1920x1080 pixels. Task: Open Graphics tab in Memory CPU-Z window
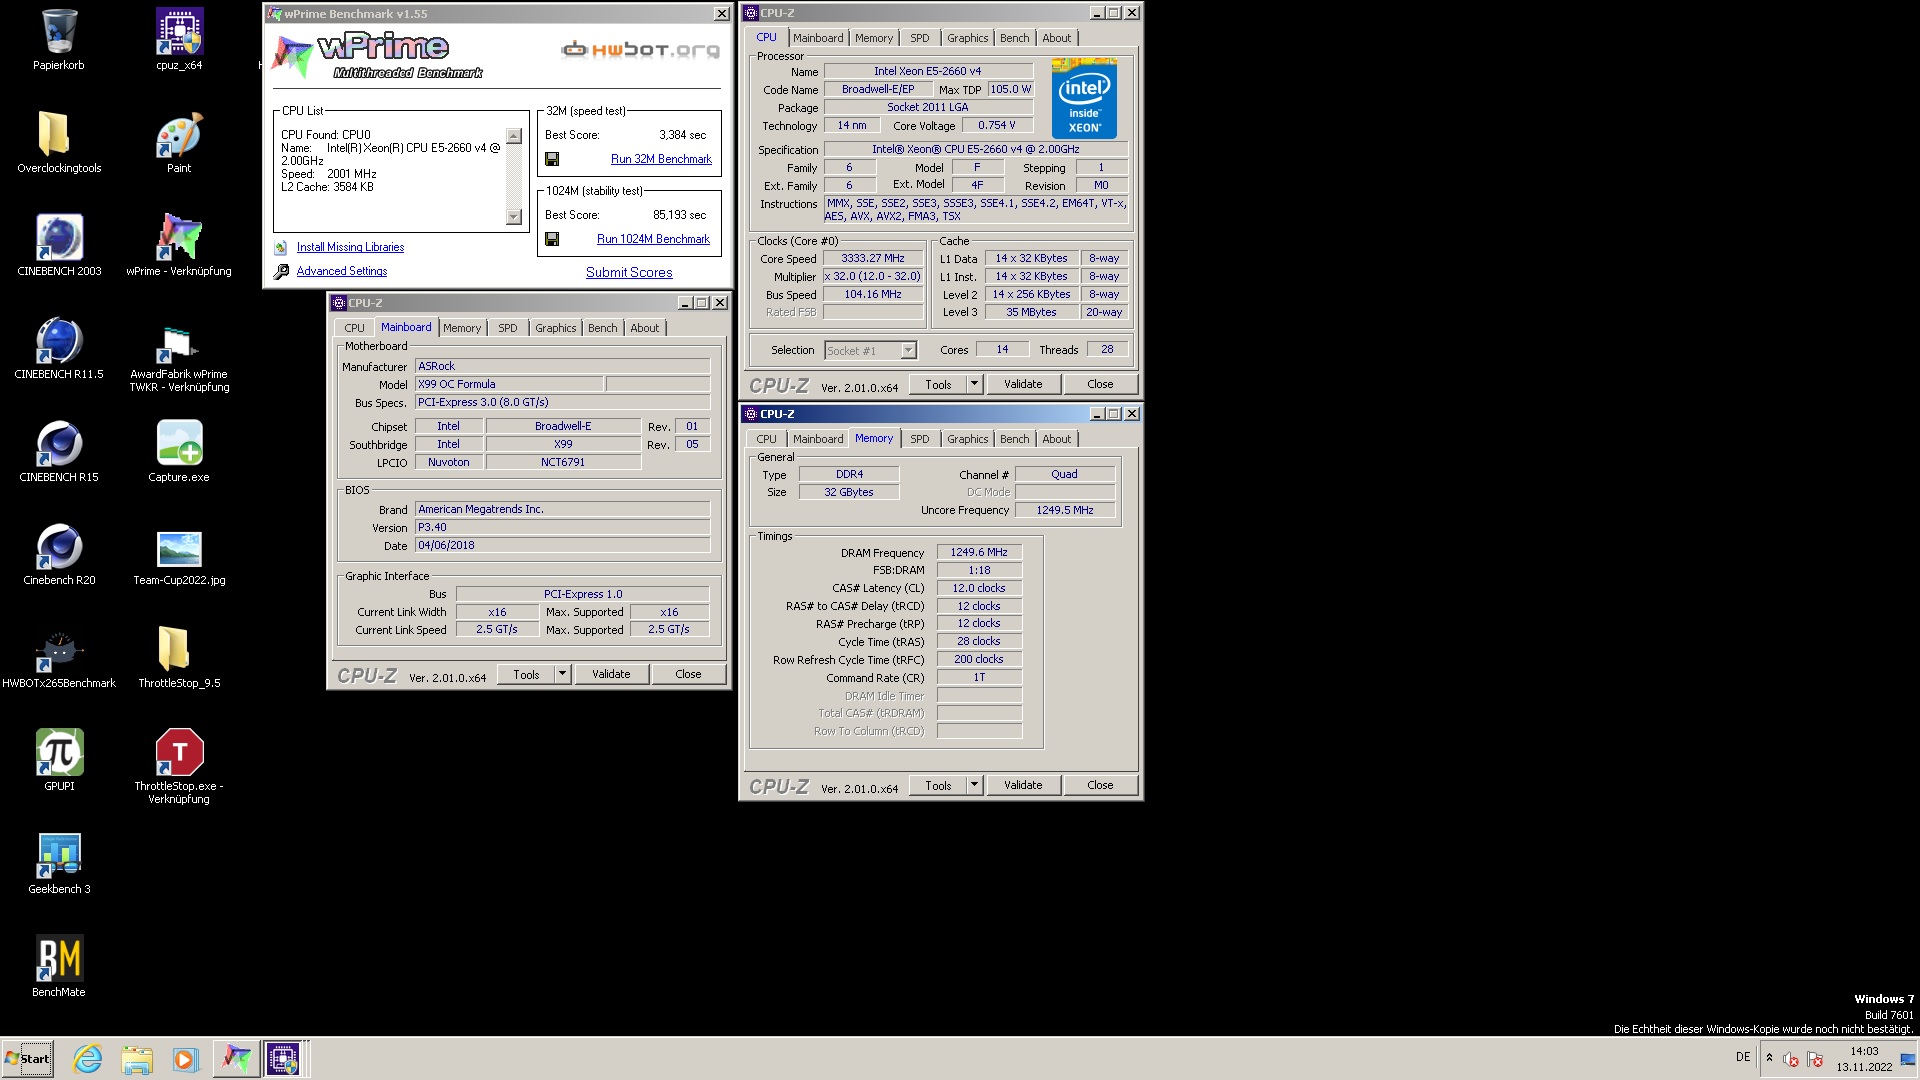967,439
